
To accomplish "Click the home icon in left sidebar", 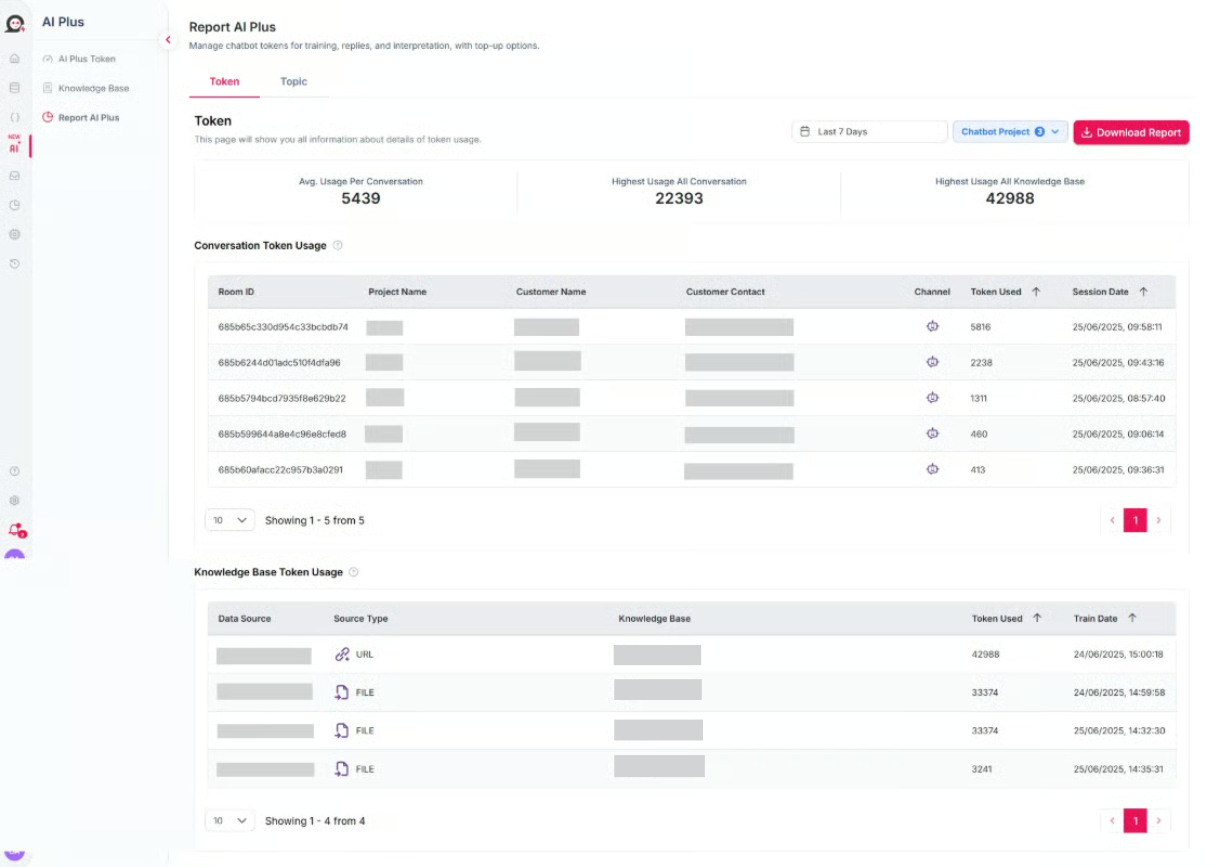I will [14, 59].
